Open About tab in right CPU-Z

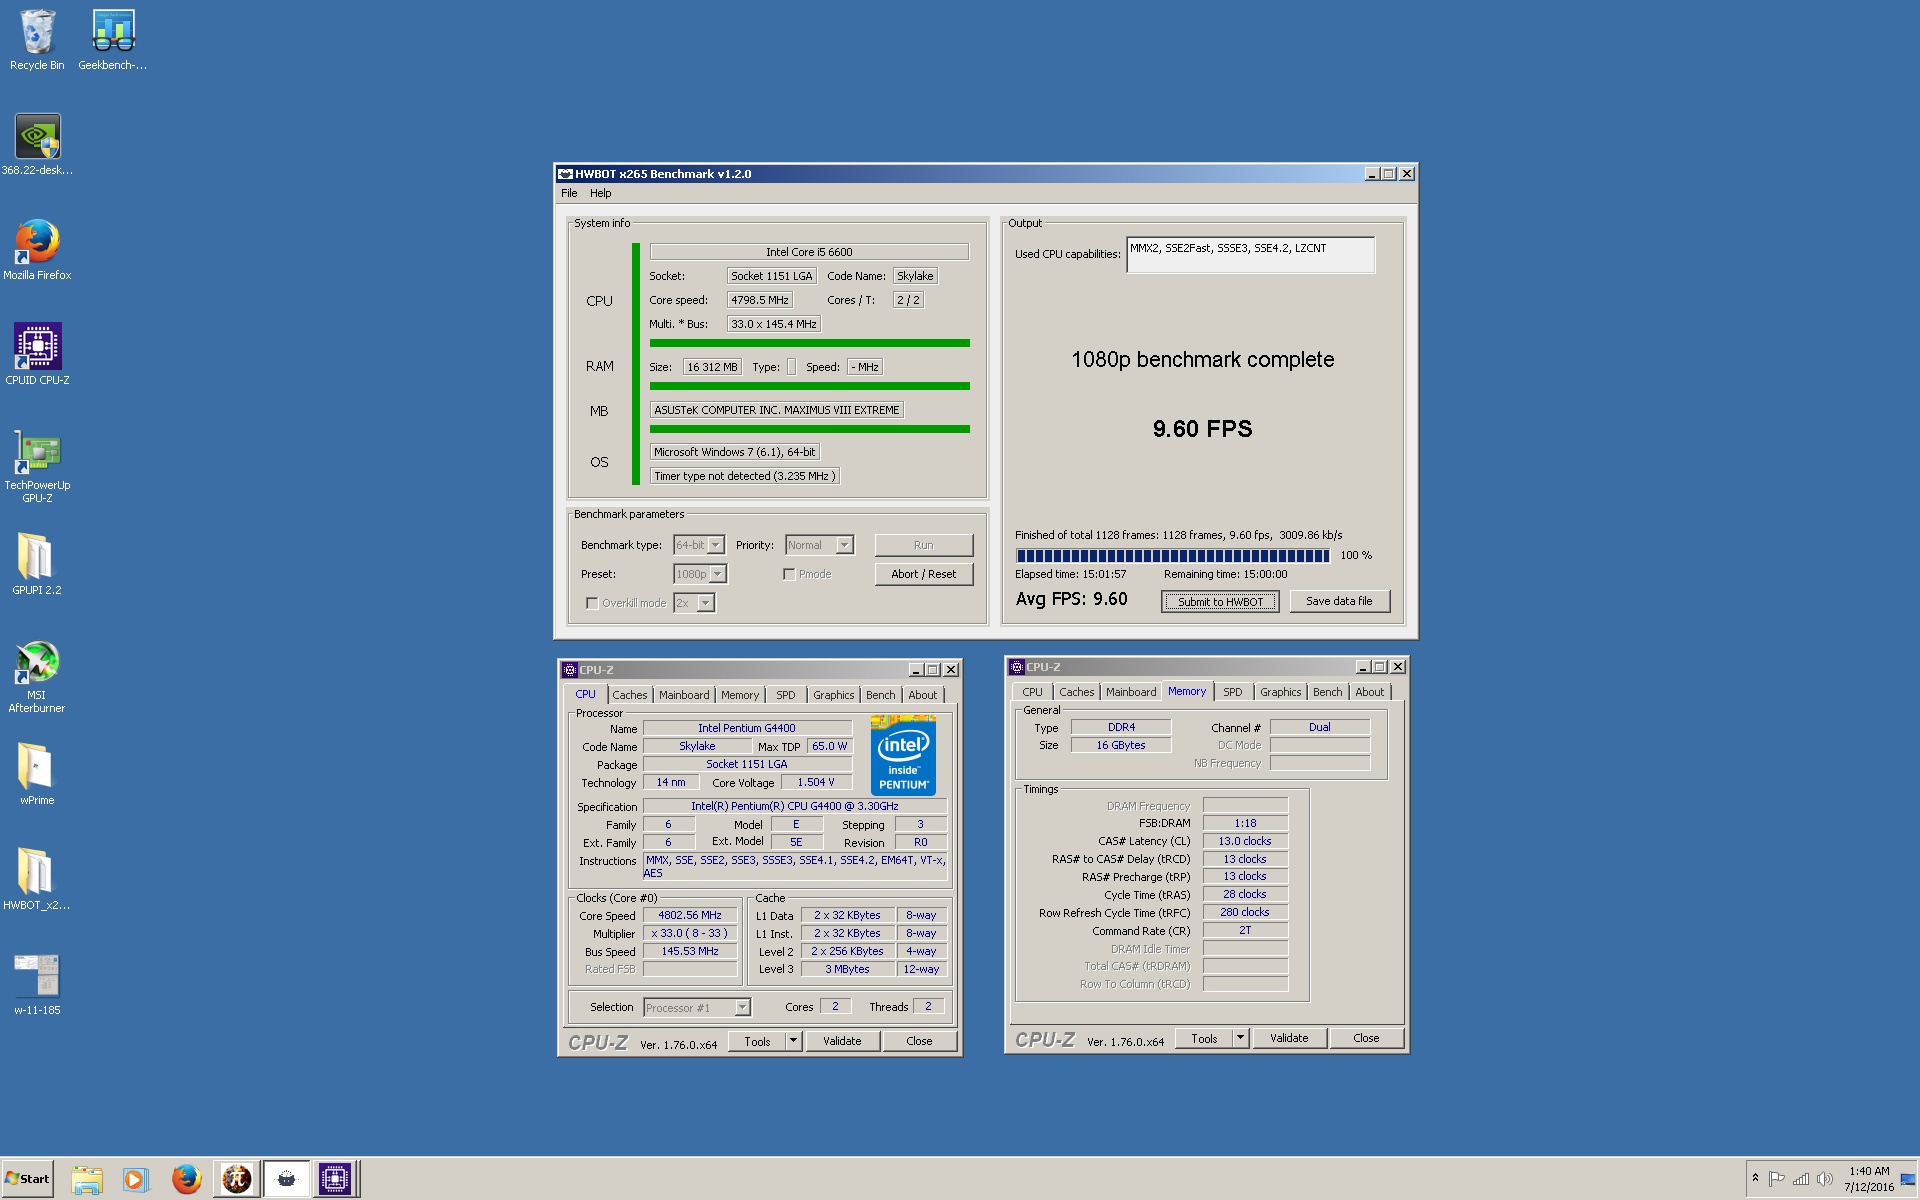(1370, 692)
